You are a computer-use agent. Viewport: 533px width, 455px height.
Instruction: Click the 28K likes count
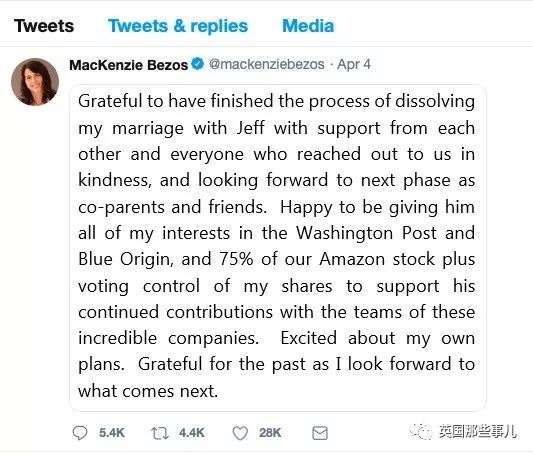pos(270,433)
